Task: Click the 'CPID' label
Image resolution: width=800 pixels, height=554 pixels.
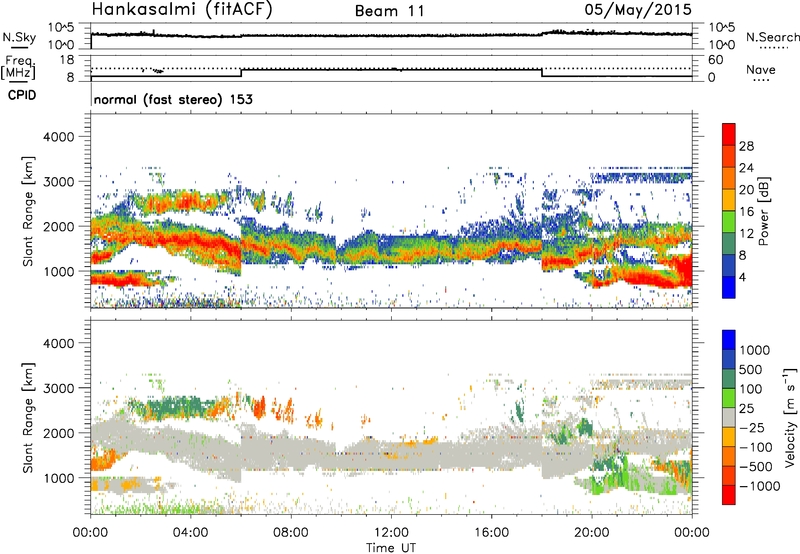Action: [x=22, y=95]
